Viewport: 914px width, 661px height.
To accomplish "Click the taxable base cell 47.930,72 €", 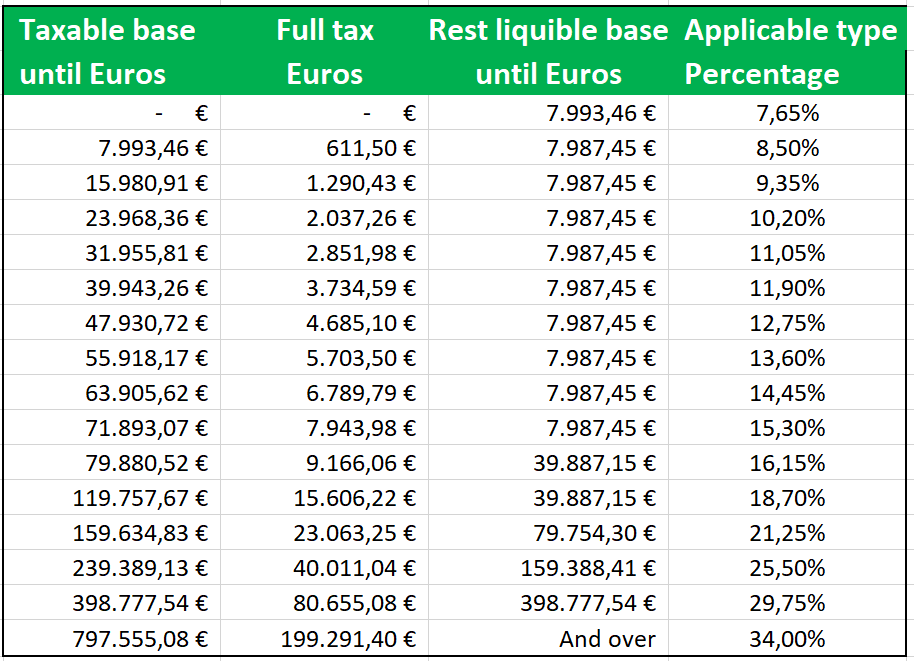I will [x=112, y=323].
